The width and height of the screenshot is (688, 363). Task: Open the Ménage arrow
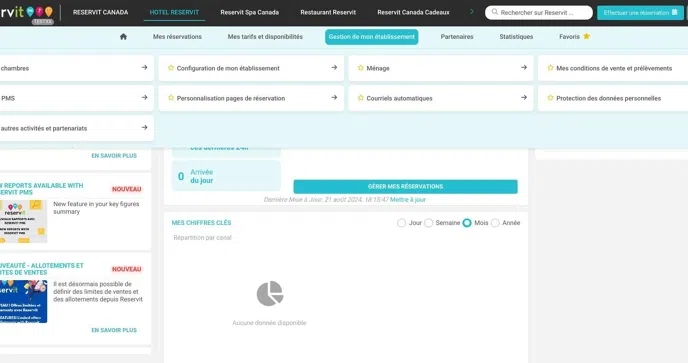pos(524,68)
